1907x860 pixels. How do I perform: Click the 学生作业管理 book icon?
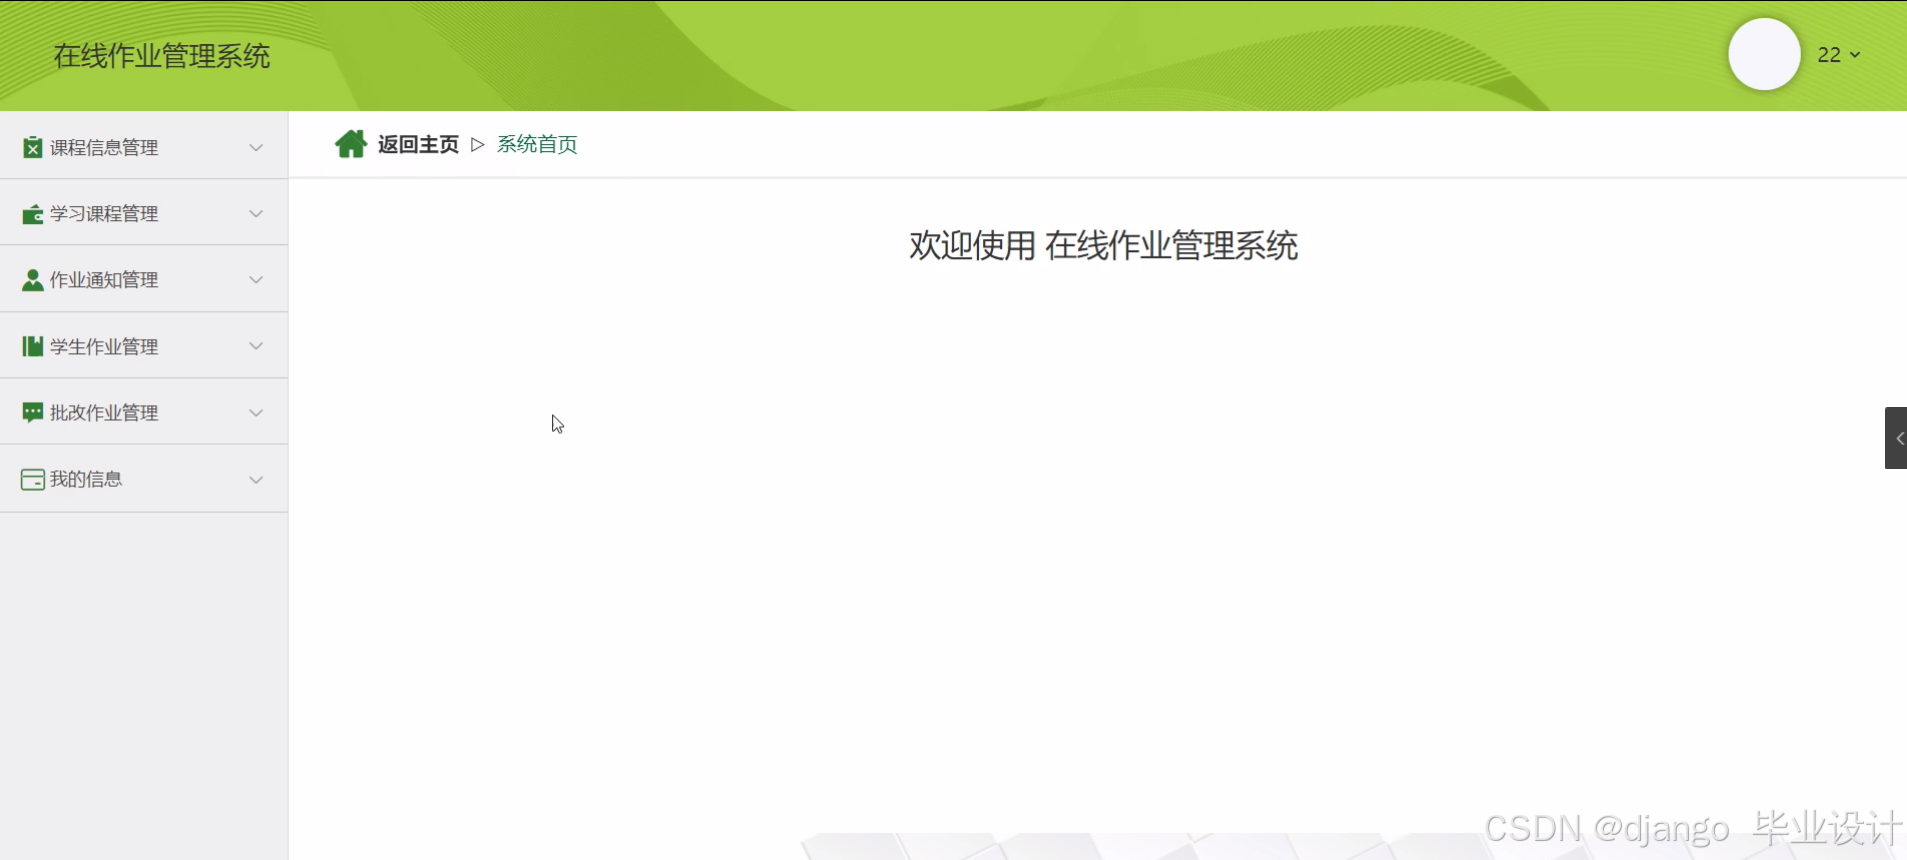32,346
